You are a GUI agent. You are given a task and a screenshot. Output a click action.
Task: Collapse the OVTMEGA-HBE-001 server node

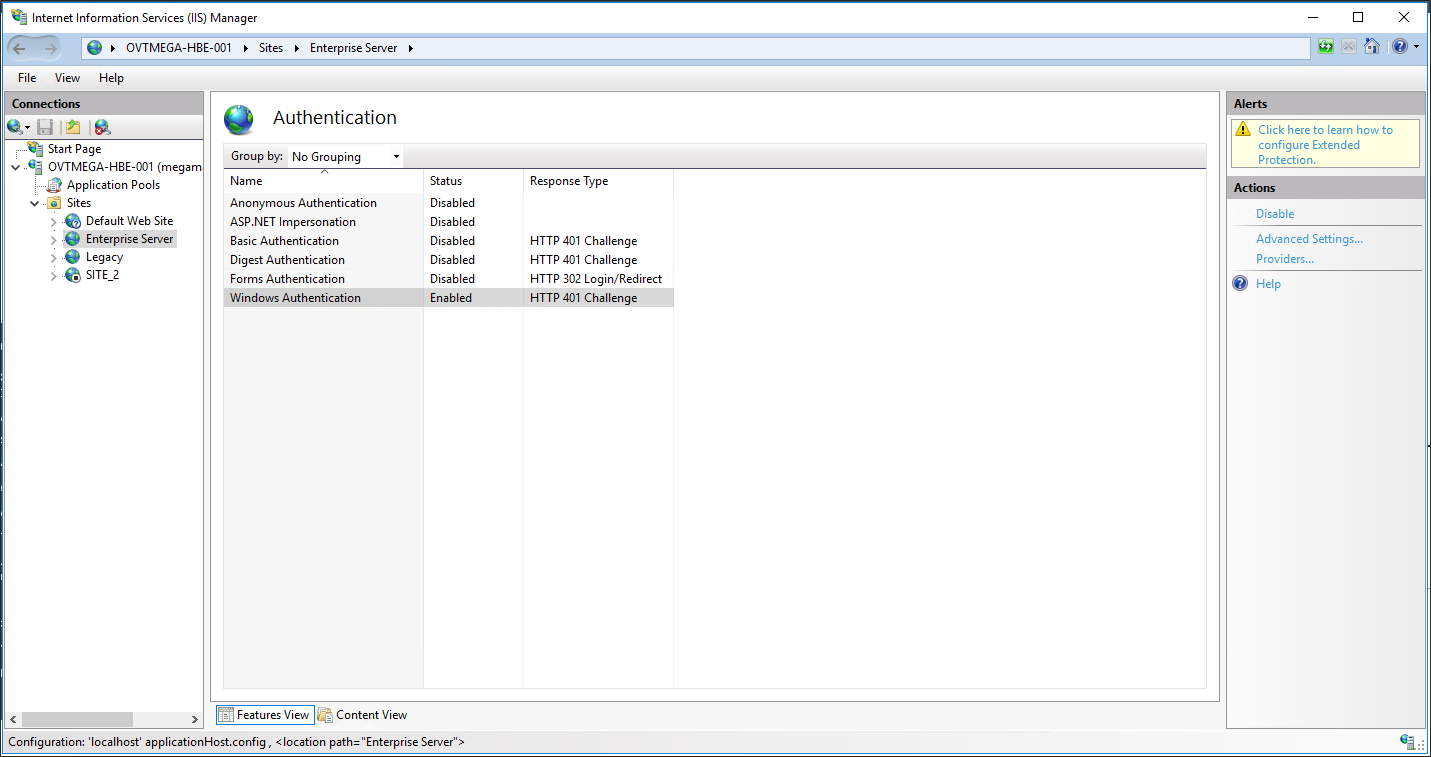(15, 167)
